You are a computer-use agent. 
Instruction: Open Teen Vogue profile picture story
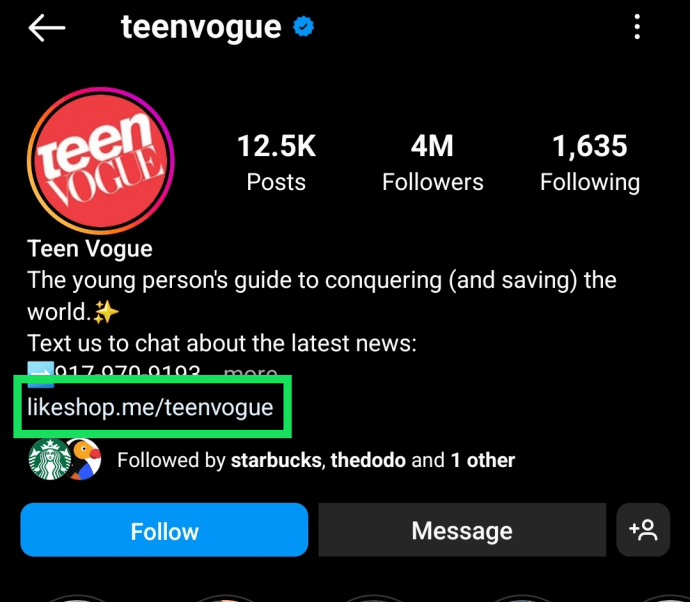(x=101, y=161)
